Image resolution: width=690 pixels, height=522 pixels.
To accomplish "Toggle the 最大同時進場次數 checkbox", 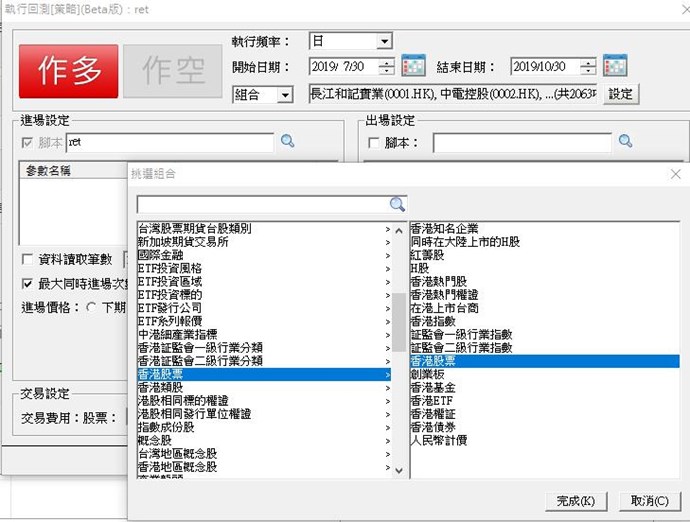I will [28, 283].
